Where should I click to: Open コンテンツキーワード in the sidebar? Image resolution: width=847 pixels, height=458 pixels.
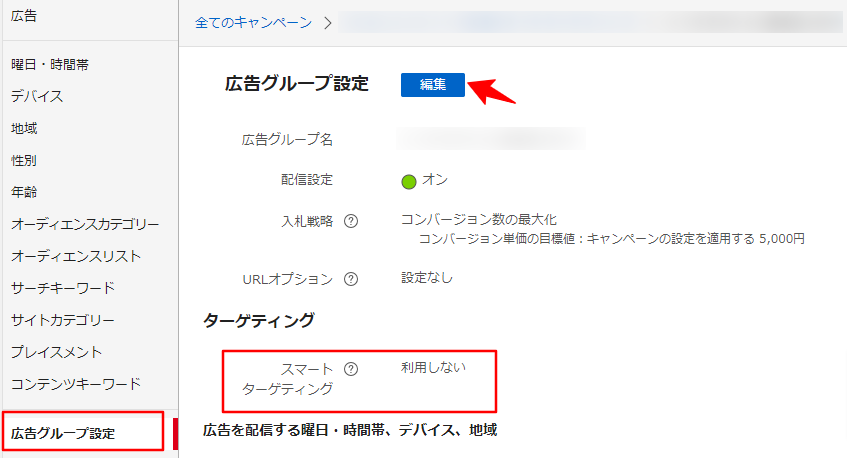pyautogui.click(x=76, y=383)
